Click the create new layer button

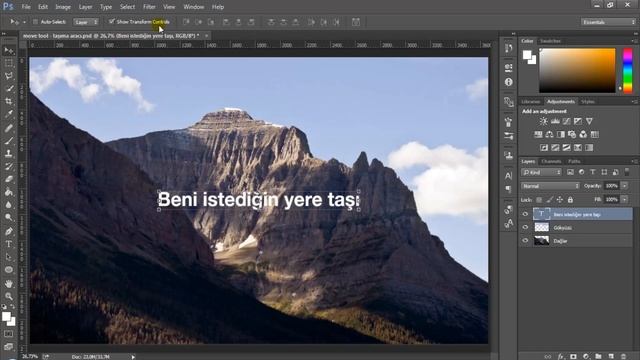[x=611, y=356]
